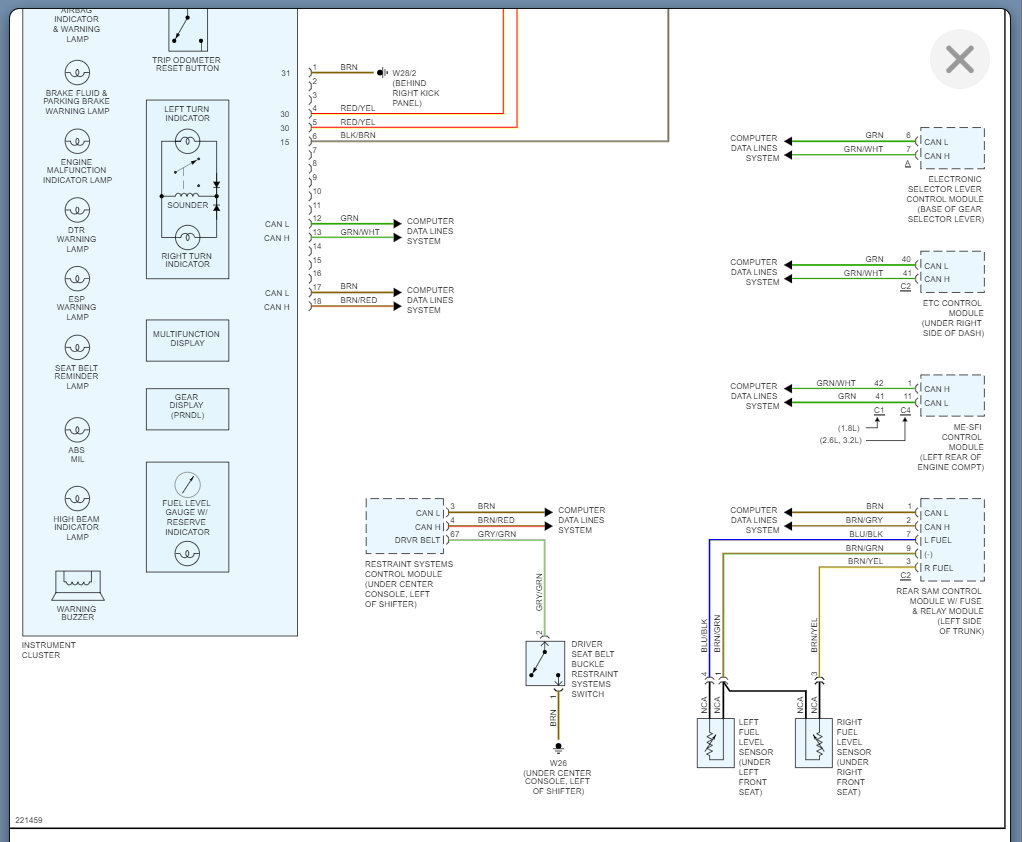Select the Multifunction Display box
1022x842 pixels.
pos(188,340)
